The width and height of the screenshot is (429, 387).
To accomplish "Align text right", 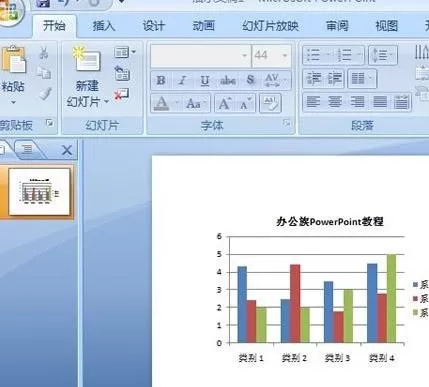I will (x=357, y=102).
